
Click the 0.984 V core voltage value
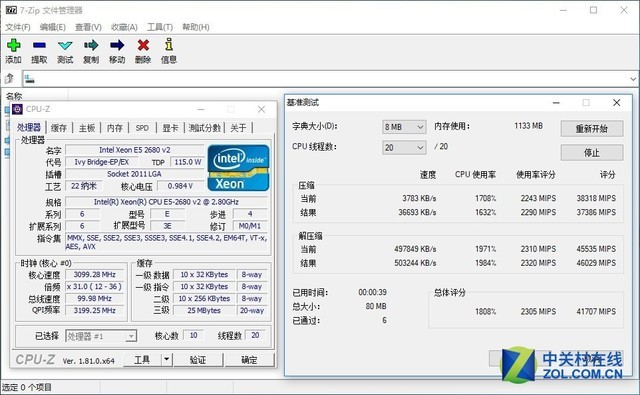(x=180, y=186)
